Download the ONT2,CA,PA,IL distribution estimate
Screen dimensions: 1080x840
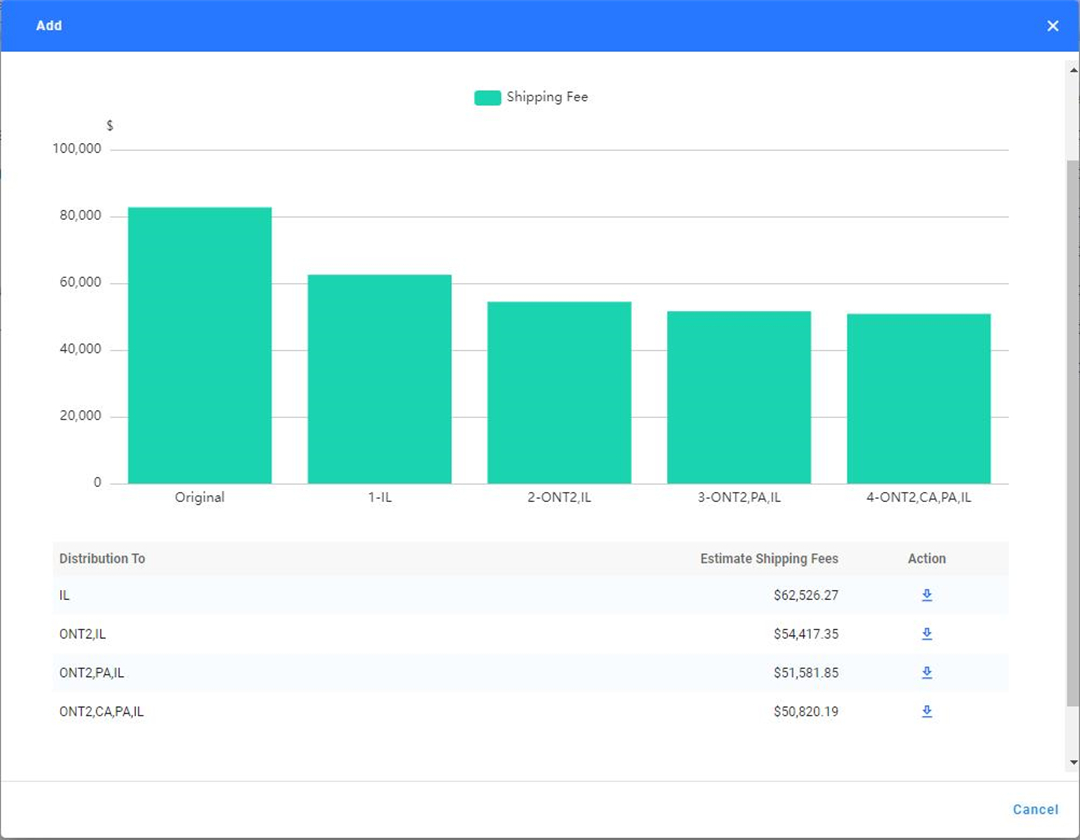926,711
